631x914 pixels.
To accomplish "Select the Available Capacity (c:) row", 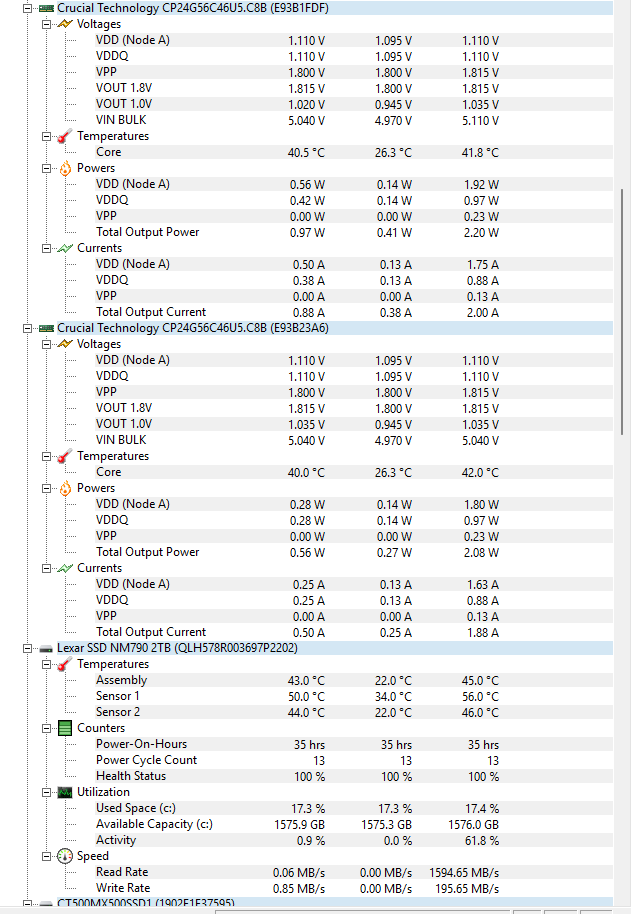I will [x=353, y=824].
